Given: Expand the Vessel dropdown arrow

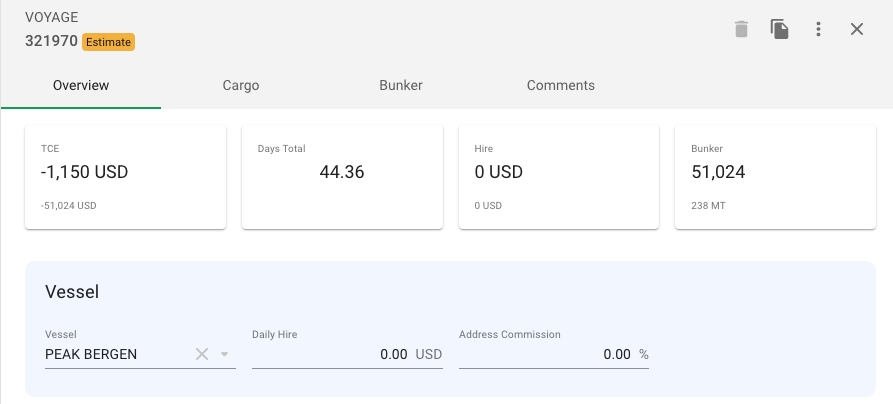Looking at the screenshot, I should (225, 354).
